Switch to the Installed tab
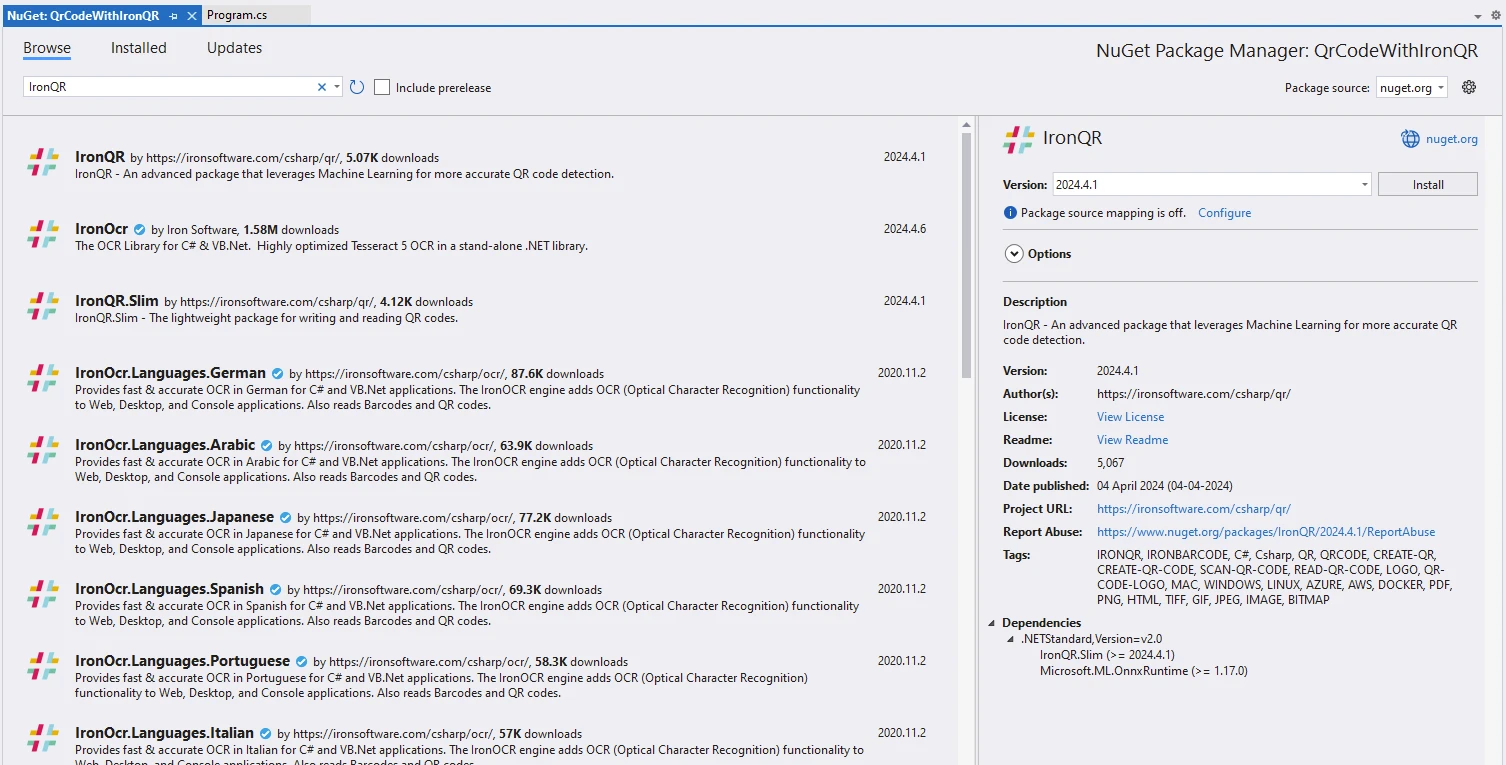Screen dimensions: 1506x765 point(138,48)
